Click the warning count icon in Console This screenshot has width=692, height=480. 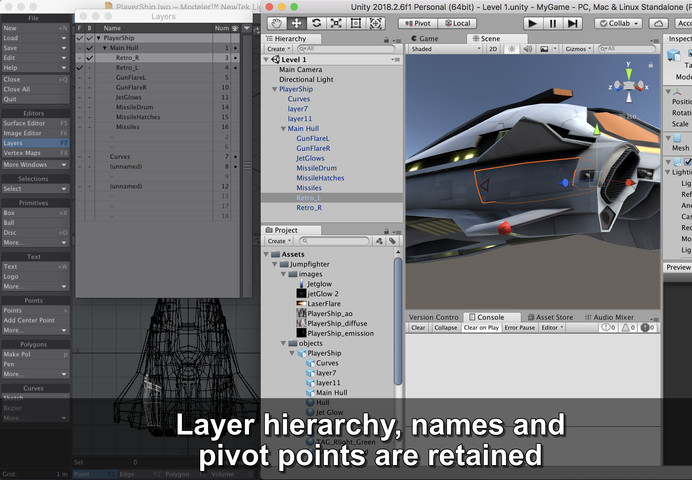coord(628,327)
